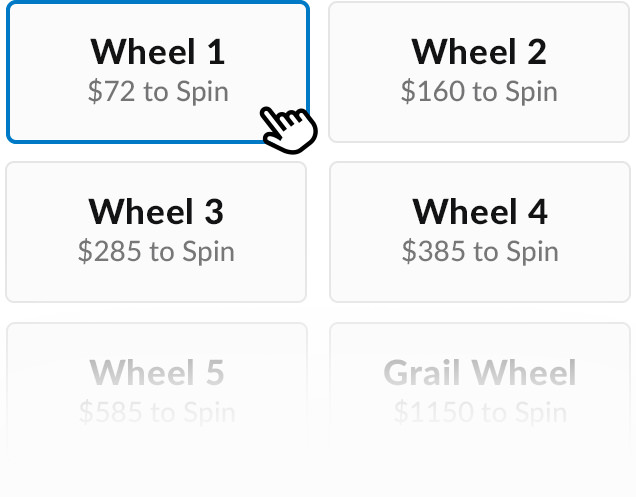The height and width of the screenshot is (497, 636).
Task: Click the bold "Wheel 2" heading
Action: pos(479,52)
